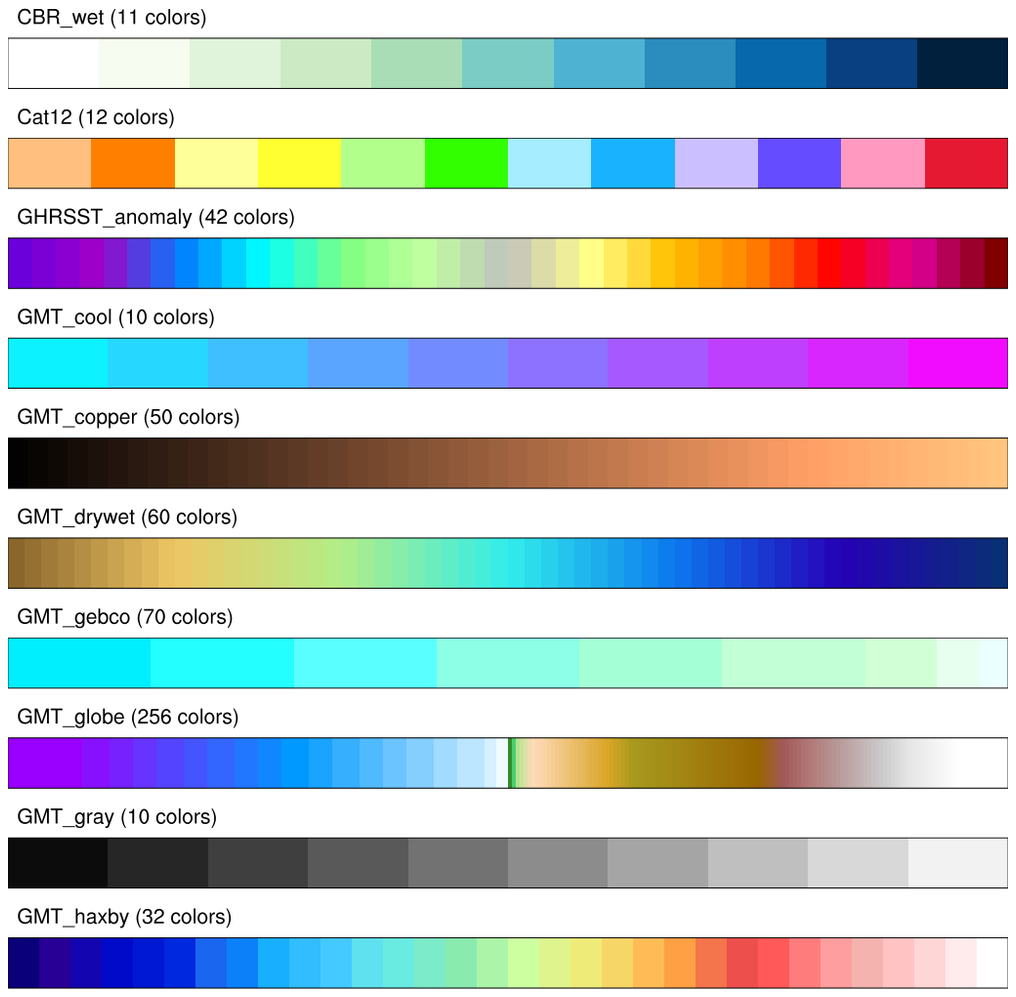
Task: Select the GMT_gebco (70 colors) title
Action: (125, 617)
